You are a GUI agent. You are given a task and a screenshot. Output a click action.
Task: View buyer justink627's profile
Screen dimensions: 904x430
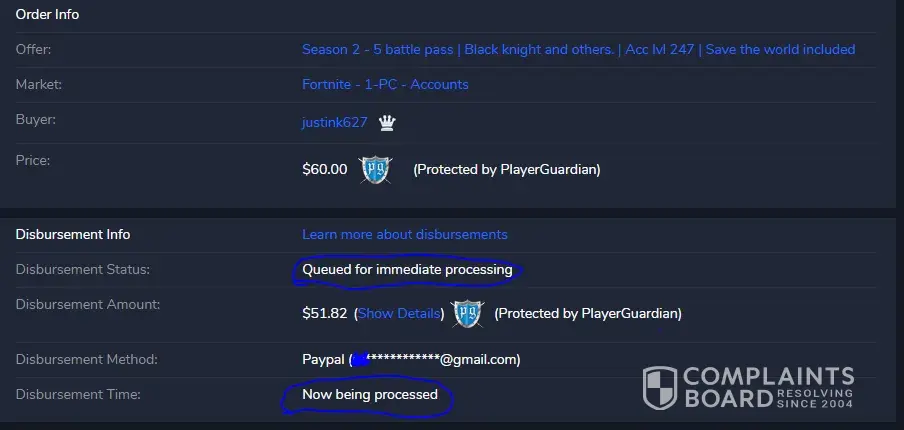coord(335,123)
